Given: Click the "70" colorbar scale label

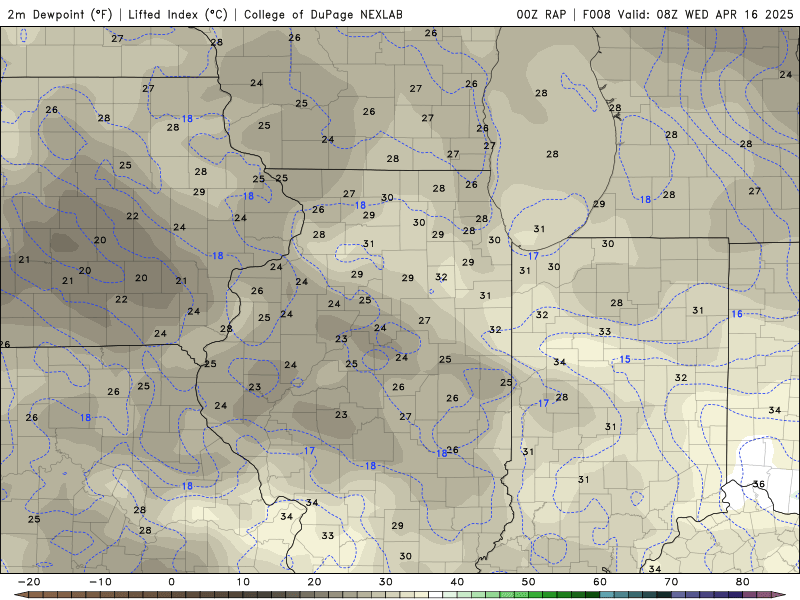Looking at the screenshot, I should pos(671,582).
